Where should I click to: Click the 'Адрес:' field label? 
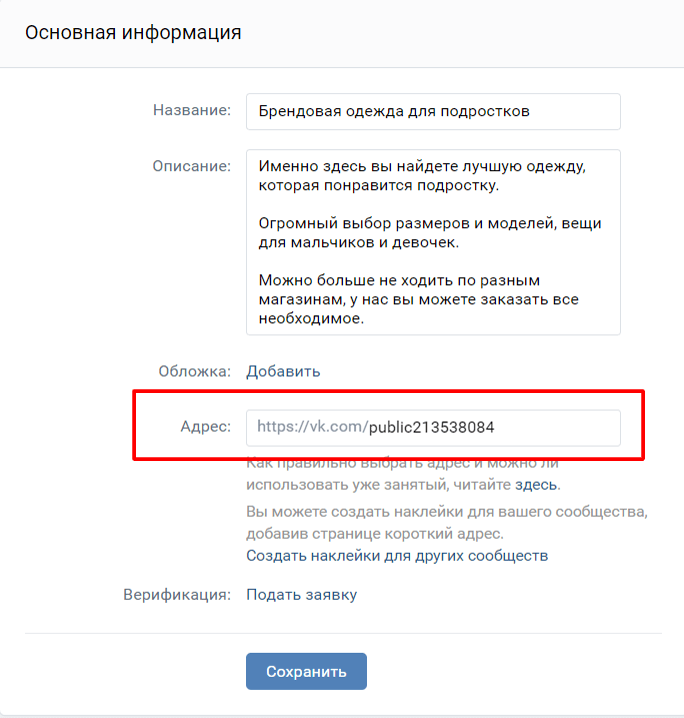tap(206, 427)
